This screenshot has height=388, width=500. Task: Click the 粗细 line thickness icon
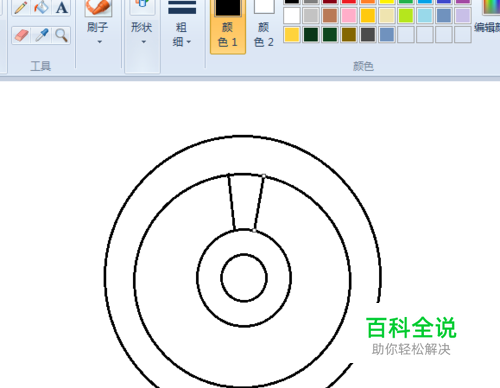[x=182, y=7]
